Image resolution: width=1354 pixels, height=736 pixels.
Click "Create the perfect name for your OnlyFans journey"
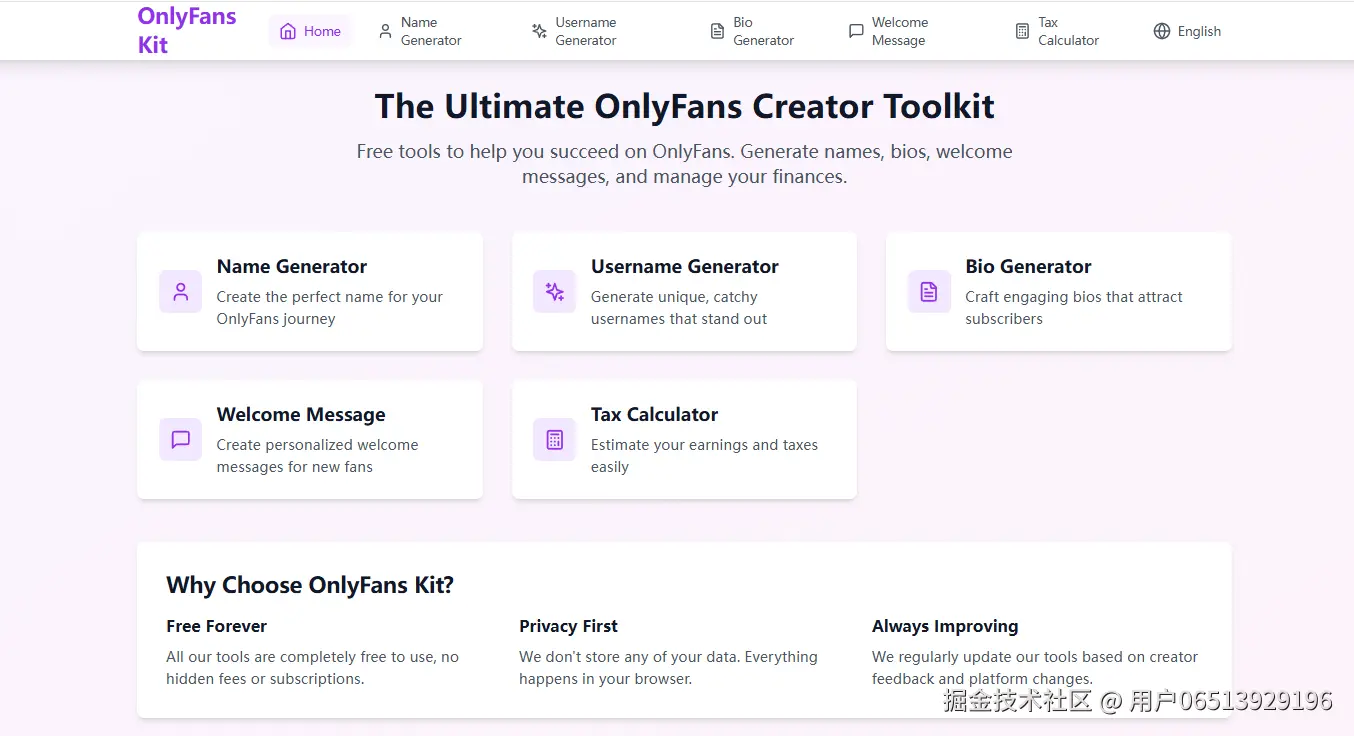330,308
